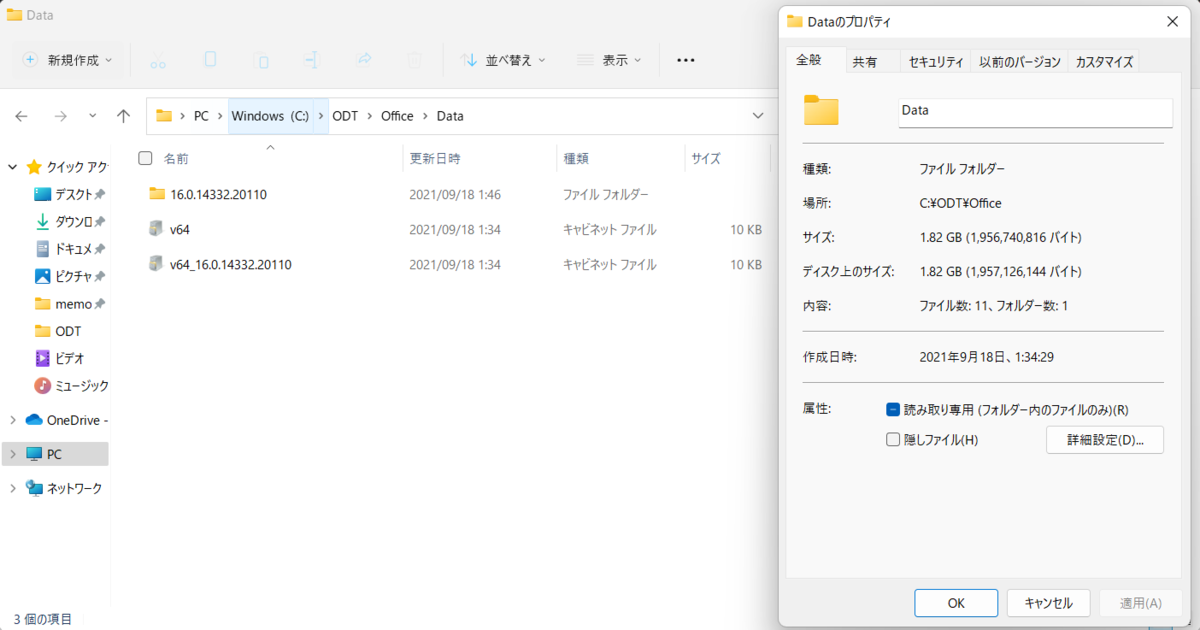Click the folder name 16.0.14332.20110

pos(218,194)
